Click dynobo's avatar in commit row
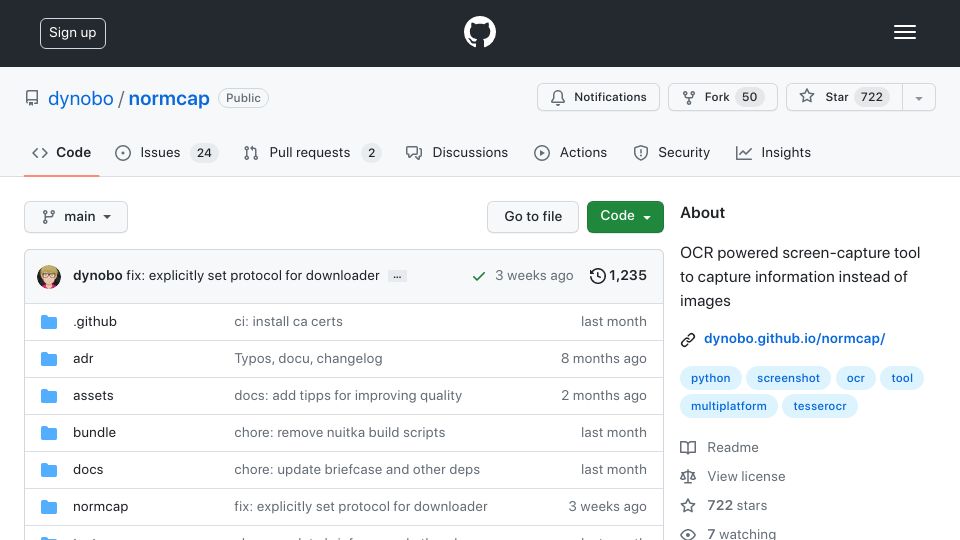 click(x=49, y=277)
